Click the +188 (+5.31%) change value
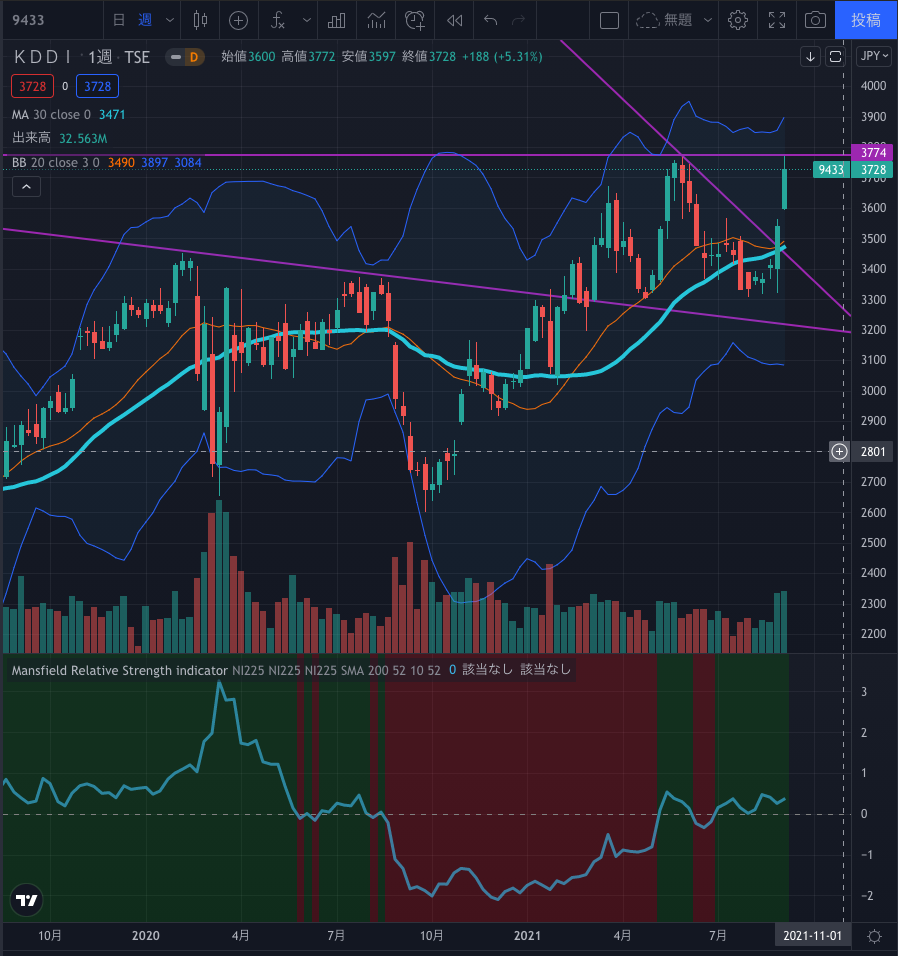 [x=502, y=57]
